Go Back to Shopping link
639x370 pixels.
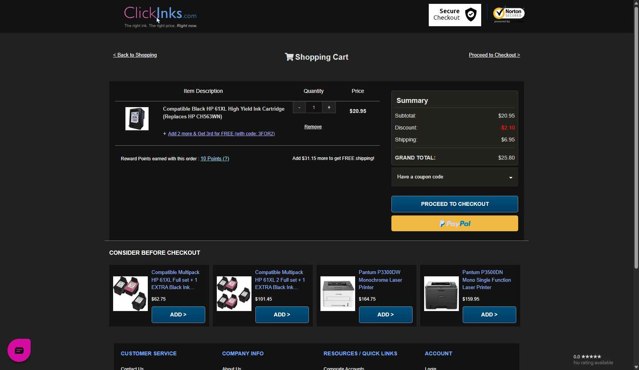[135, 55]
